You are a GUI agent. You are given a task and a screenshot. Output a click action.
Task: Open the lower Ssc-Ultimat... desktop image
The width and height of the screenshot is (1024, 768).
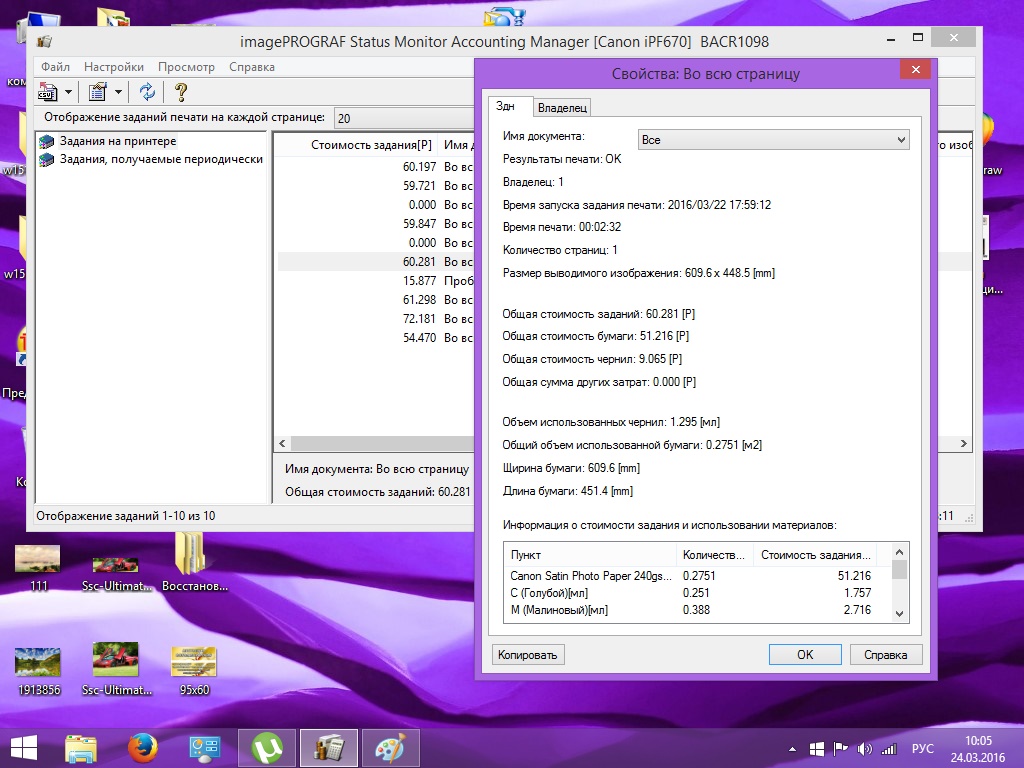pos(116,669)
